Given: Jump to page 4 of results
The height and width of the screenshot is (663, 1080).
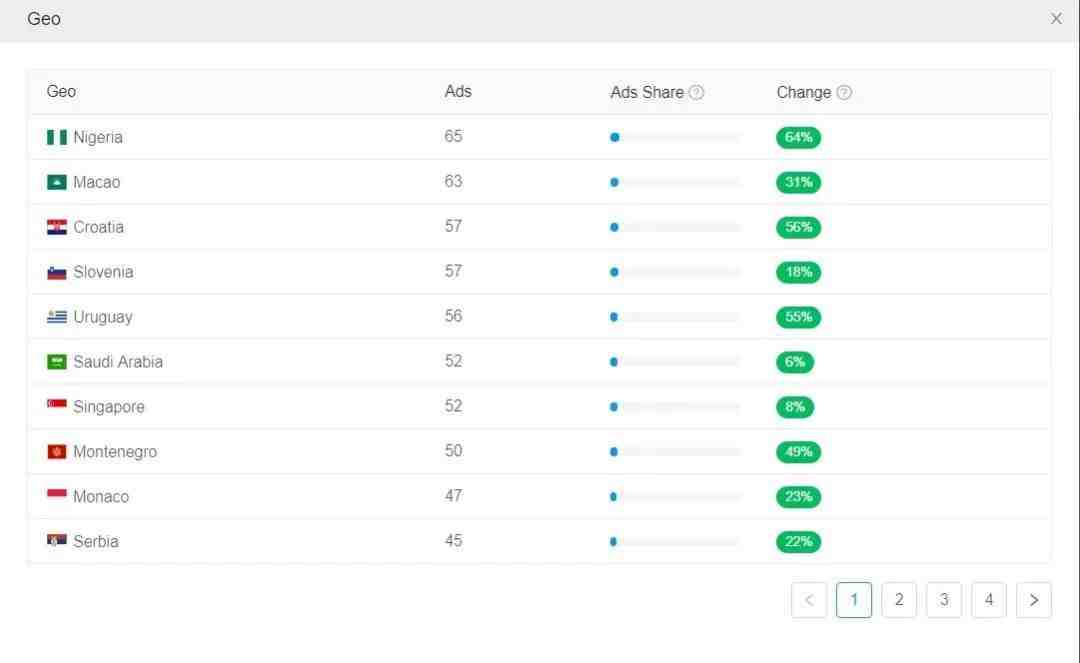Looking at the screenshot, I should (988, 600).
